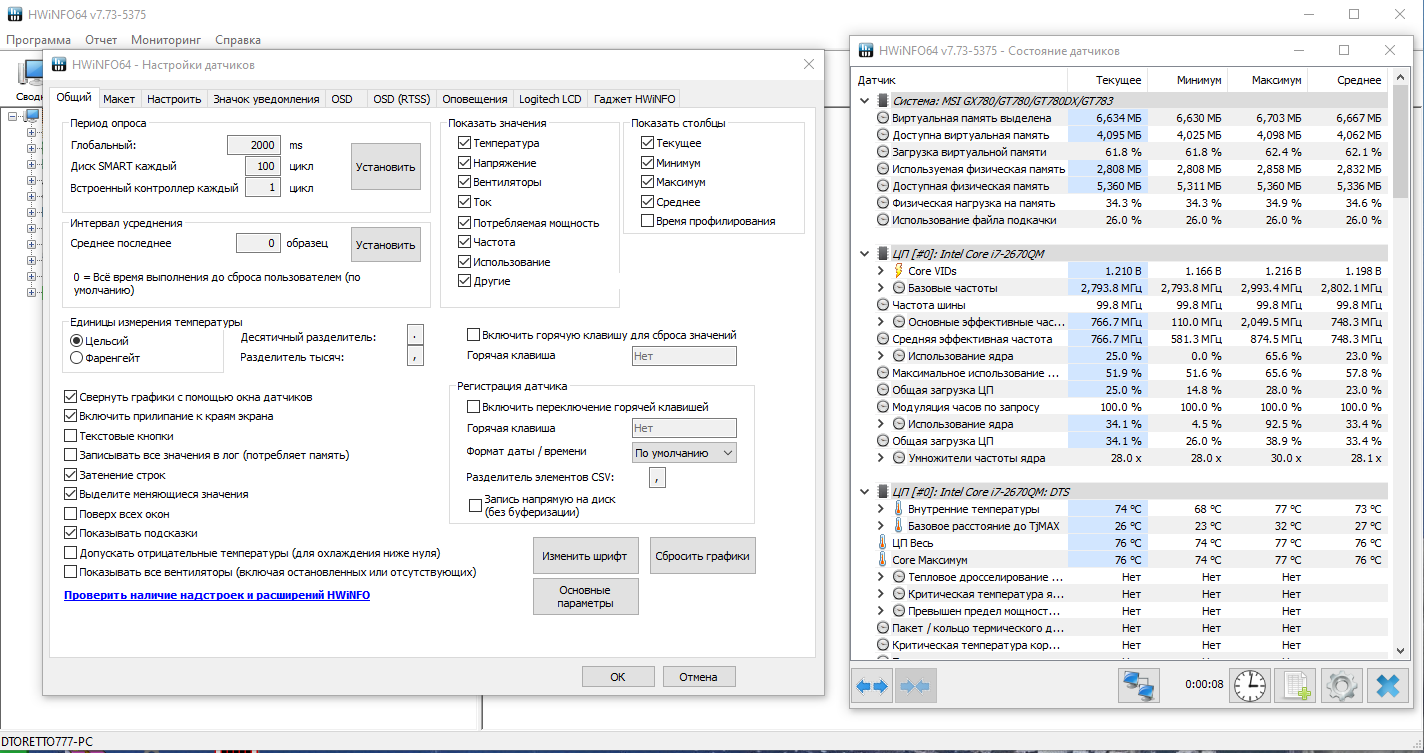Click circle icon beside Средняя эффективная частота

(x=883, y=339)
